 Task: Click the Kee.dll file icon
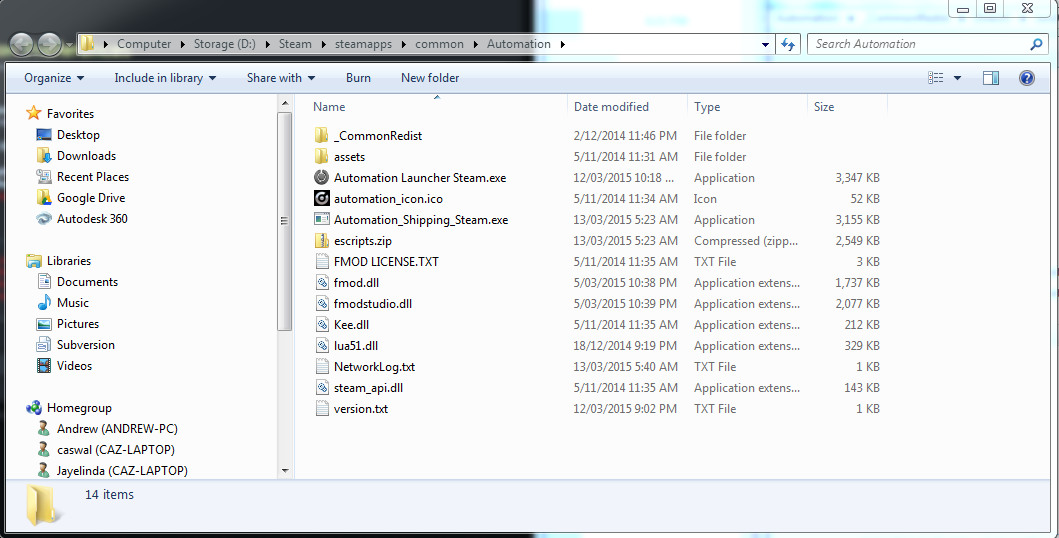(x=321, y=325)
